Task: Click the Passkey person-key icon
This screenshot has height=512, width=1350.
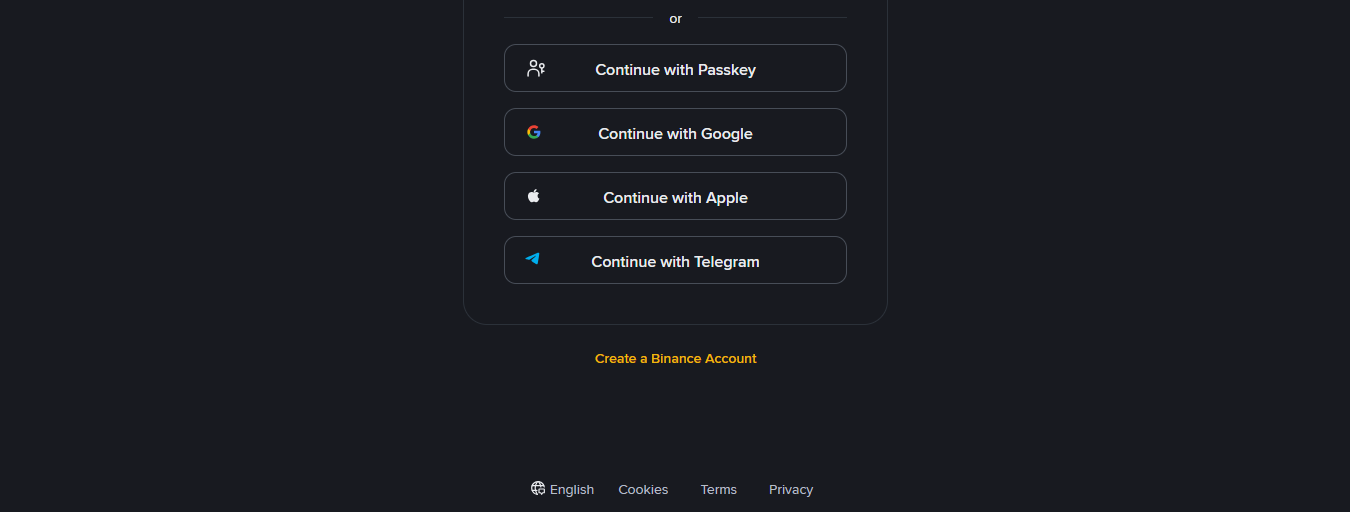Action: tap(536, 68)
